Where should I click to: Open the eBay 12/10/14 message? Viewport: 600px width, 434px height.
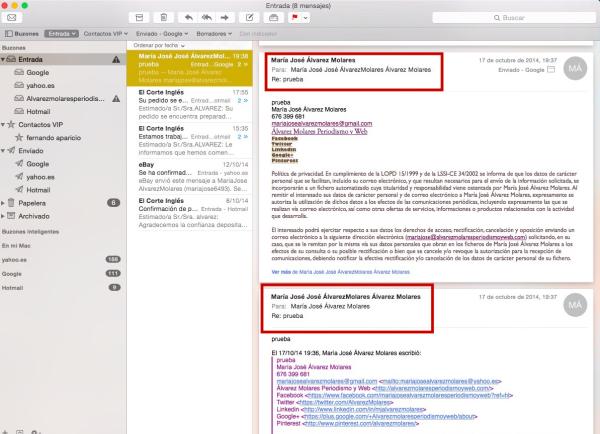(x=190, y=176)
